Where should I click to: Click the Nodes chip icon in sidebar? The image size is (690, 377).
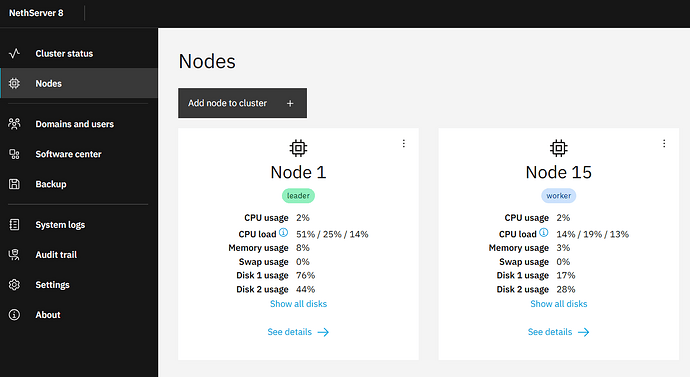(14, 83)
